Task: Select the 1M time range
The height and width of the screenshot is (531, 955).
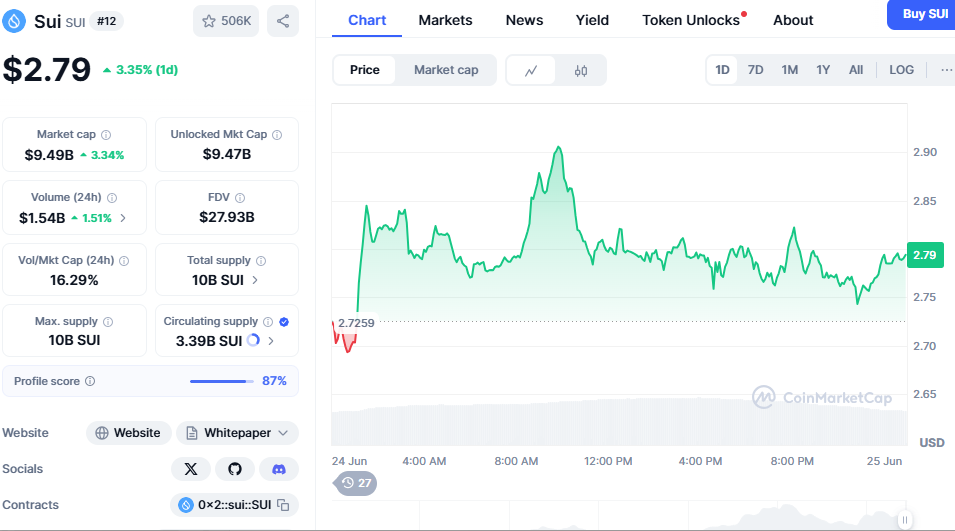Action: point(790,70)
